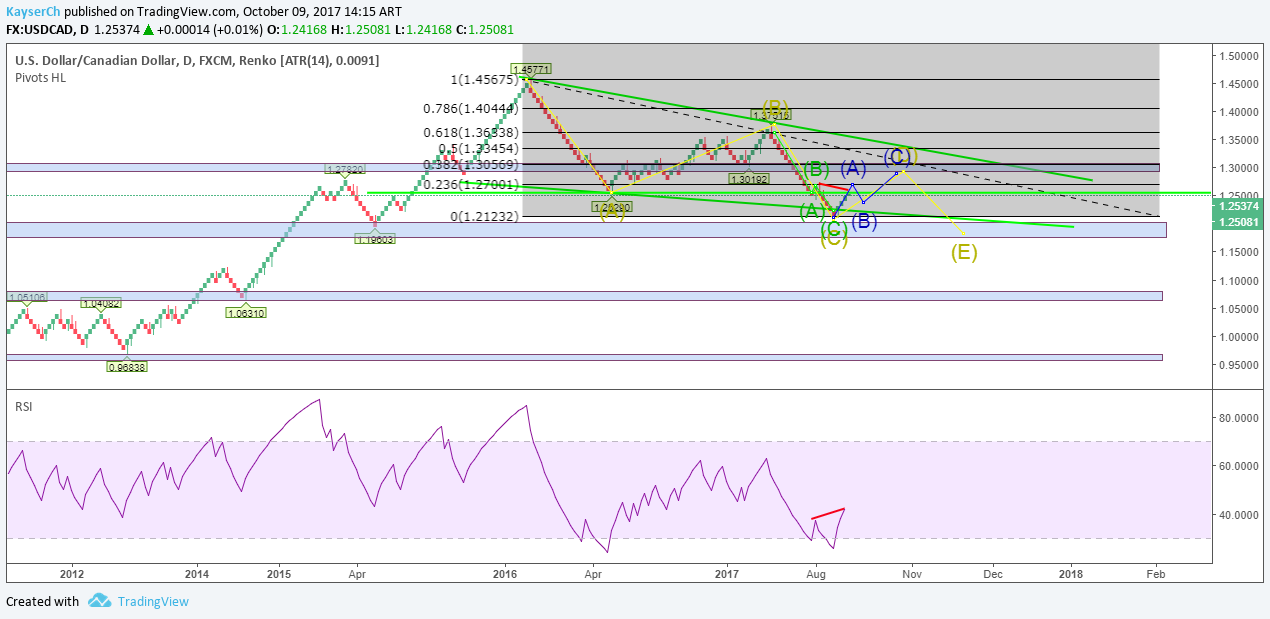
Task: Click the Pivots HL indicator label
Action: pyautogui.click(x=40, y=78)
